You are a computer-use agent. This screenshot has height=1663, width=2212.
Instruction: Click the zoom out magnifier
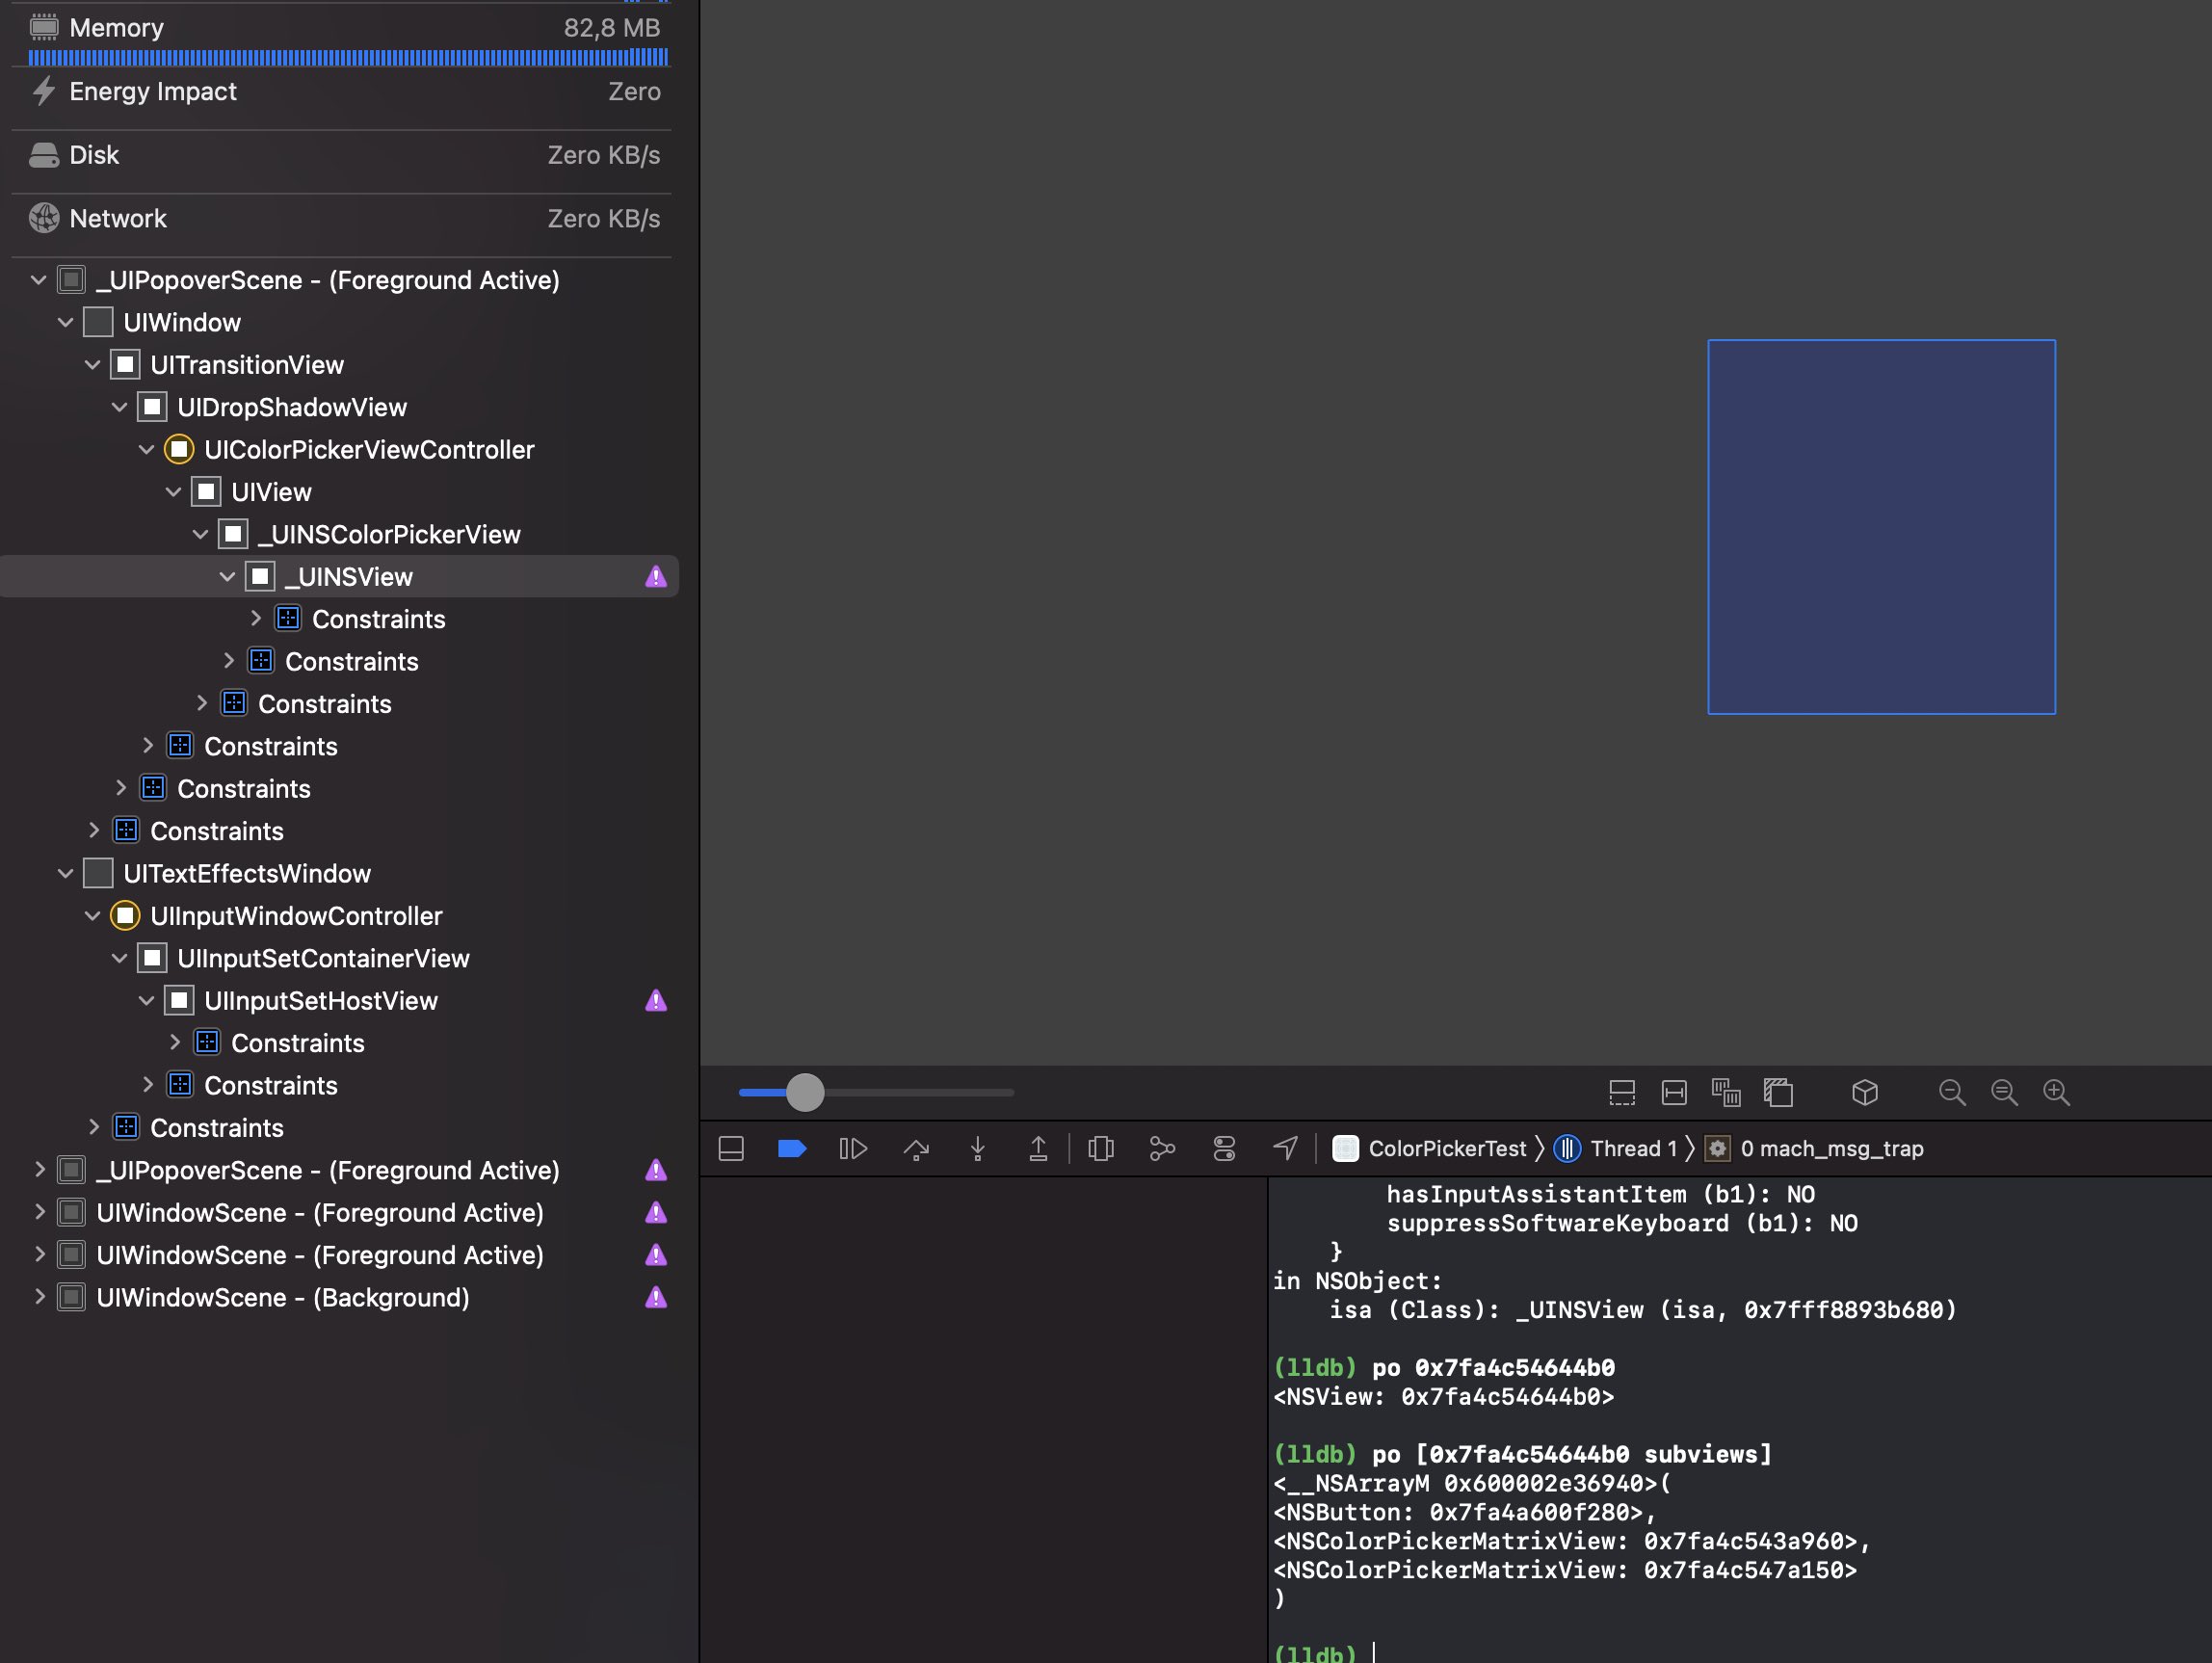(x=1952, y=1092)
